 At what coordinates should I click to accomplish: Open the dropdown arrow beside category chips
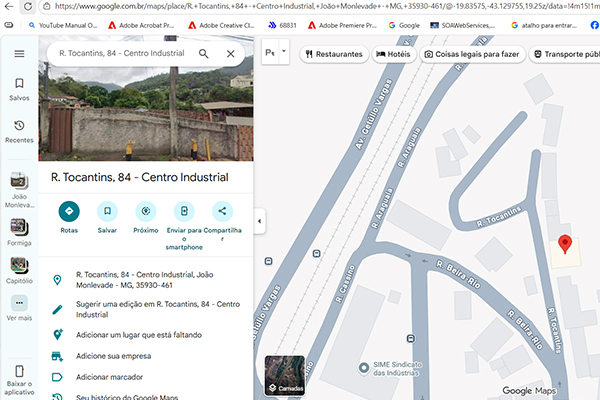pyautogui.click(x=285, y=52)
